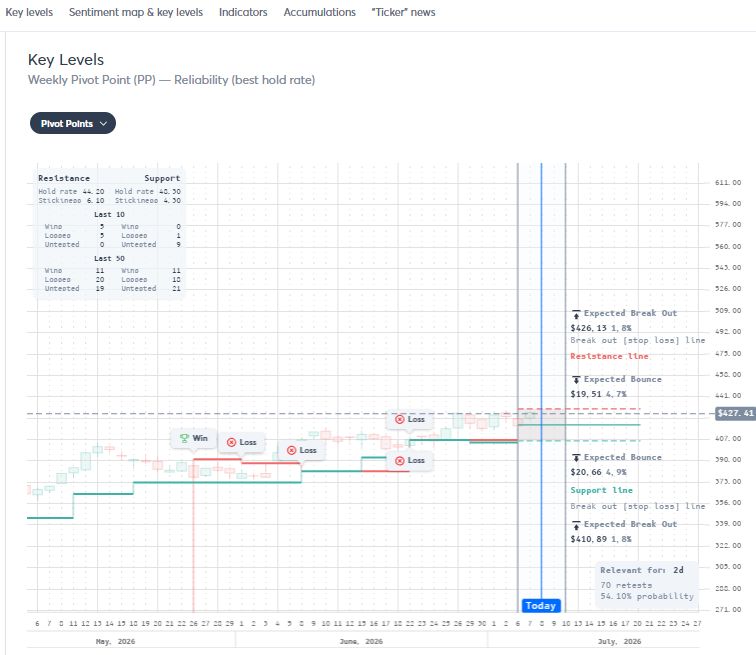756x655 pixels.
Task: Click the $19,51 4,7% bounce value
Action: point(599,394)
